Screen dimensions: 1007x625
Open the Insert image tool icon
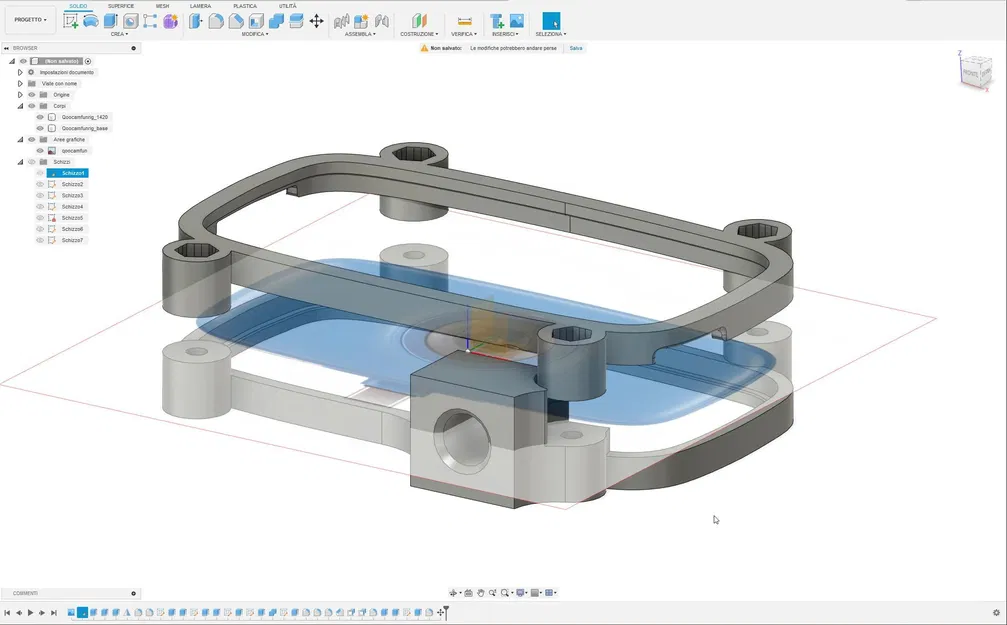pyautogui.click(x=516, y=21)
